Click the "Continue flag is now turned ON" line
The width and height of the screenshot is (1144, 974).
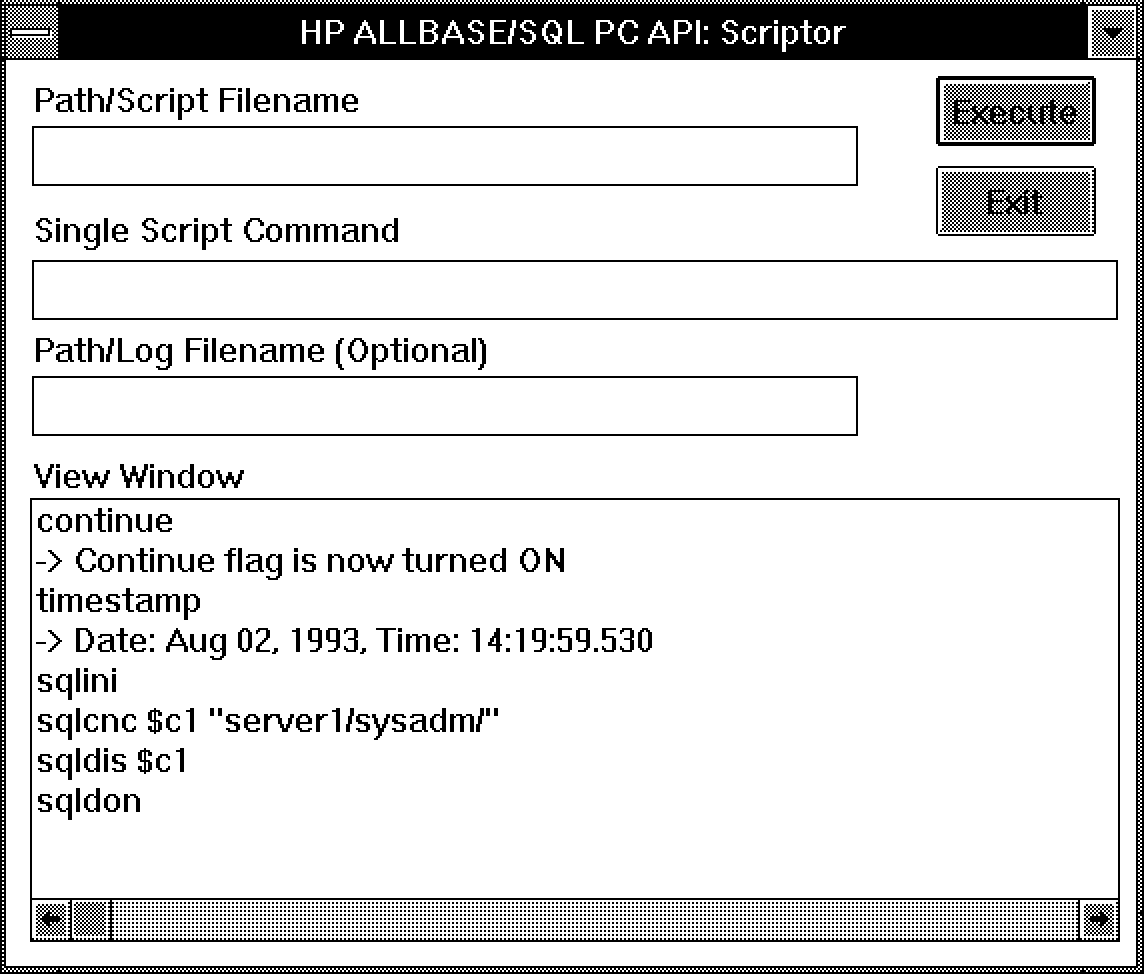pos(300,561)
